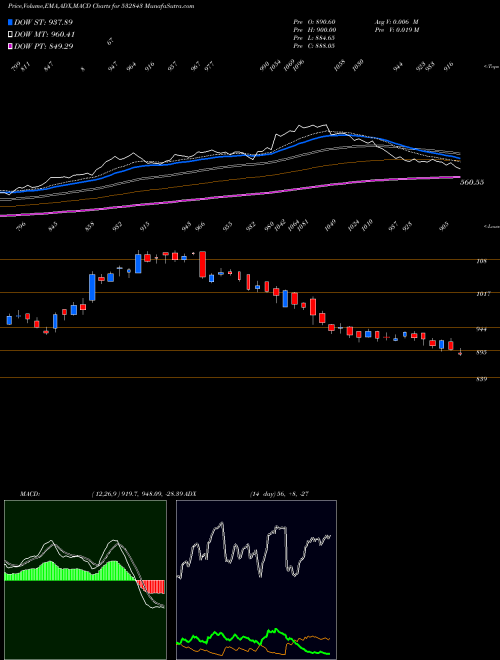
Task: Click the <-Tops row label
Action: [x=492, y=67]
